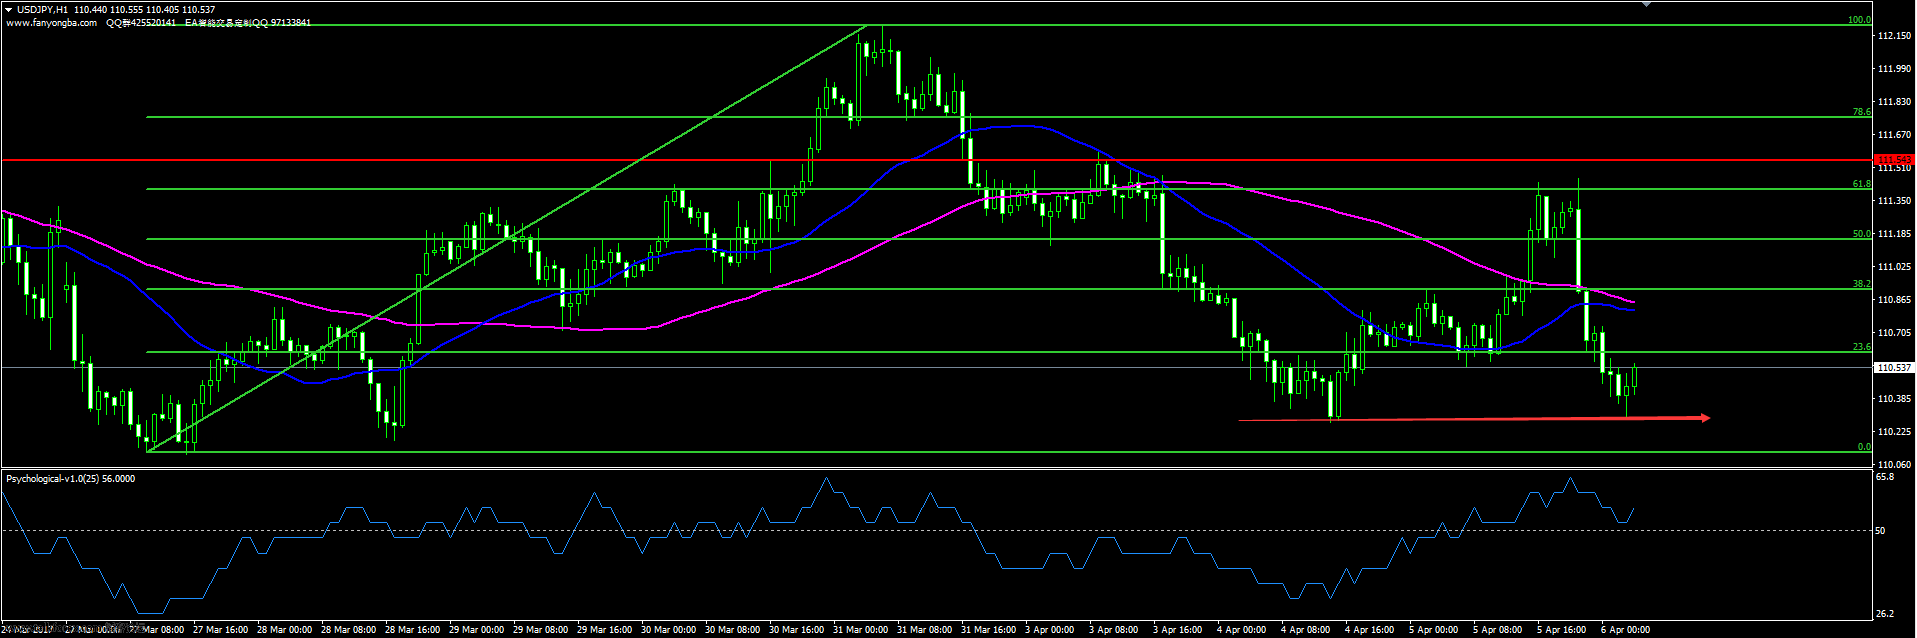
Task: Click the 31 Mar 00:00 time label
Action: 860,630
